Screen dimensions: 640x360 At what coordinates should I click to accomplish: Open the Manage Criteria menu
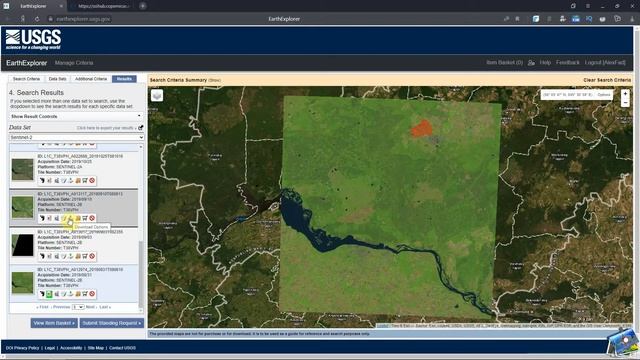(x=74, y=63)
